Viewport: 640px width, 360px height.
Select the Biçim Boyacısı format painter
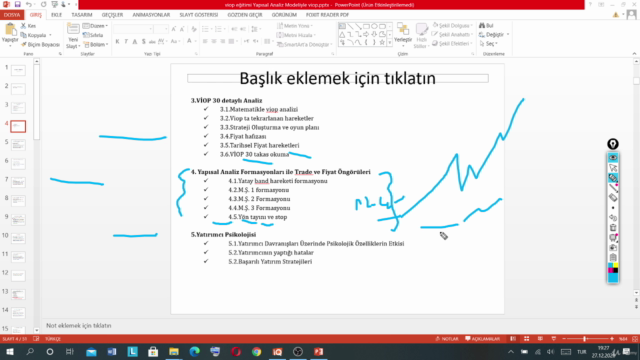click(40, 44)
